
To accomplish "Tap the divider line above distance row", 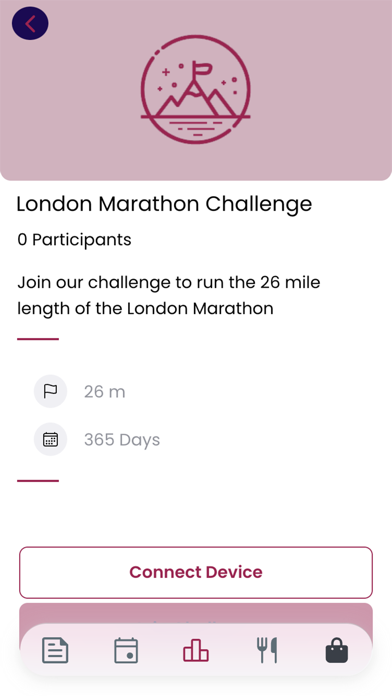I will (x=38, y=339).
